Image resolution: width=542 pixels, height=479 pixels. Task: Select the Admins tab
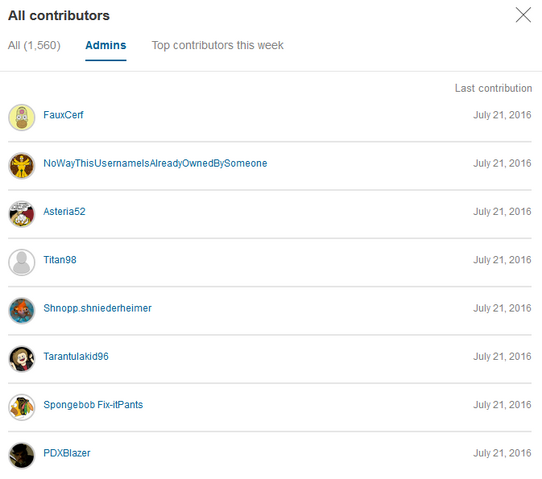click(x=106, y=45)
